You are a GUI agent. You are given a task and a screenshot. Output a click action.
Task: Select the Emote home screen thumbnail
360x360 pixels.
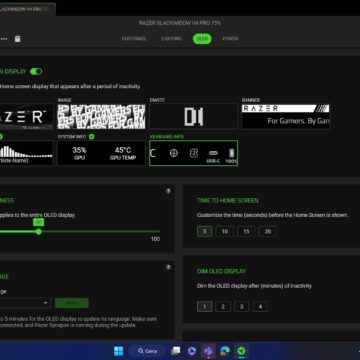(x=193, y=116)
